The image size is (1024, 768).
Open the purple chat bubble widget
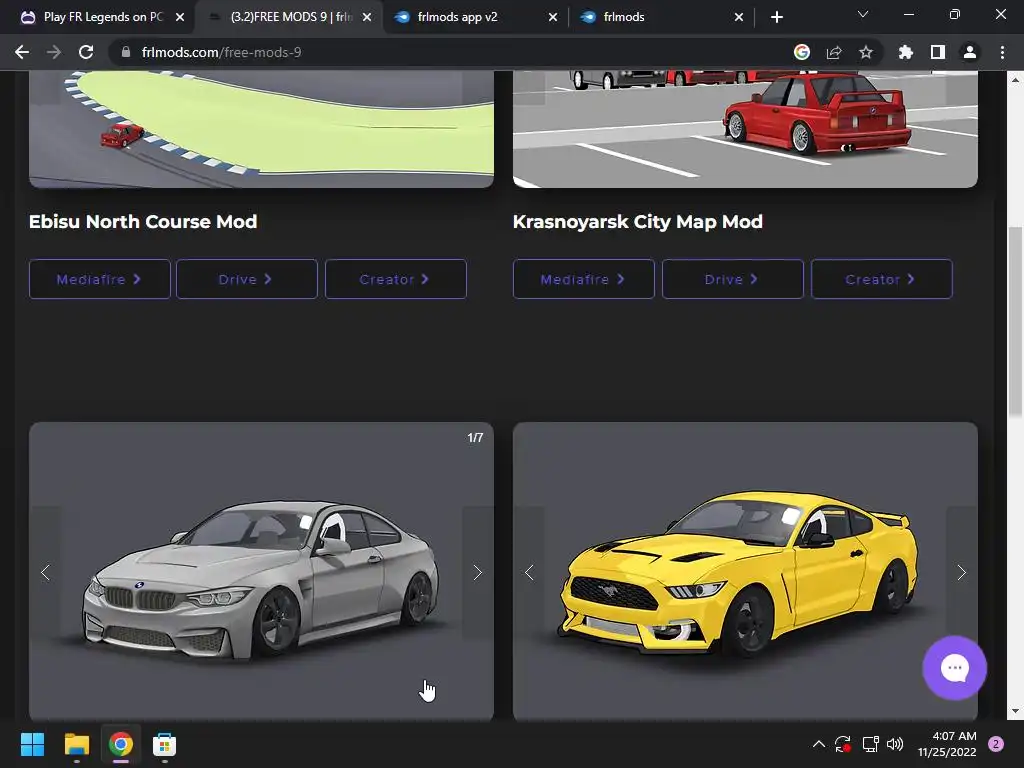pos(954,667)
